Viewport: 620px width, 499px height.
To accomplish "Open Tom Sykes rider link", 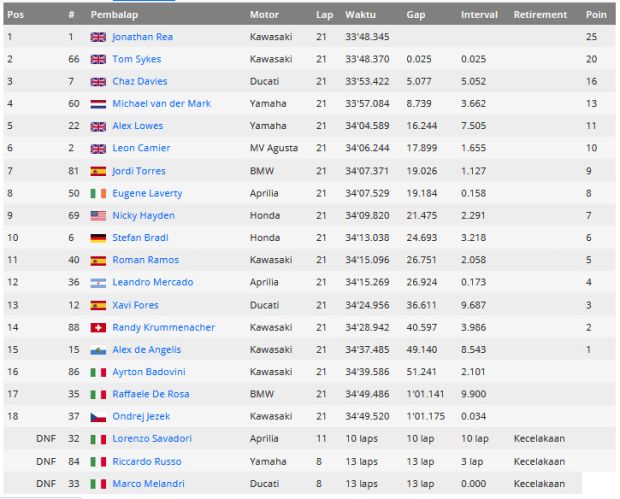I will [x=137, y=59].
